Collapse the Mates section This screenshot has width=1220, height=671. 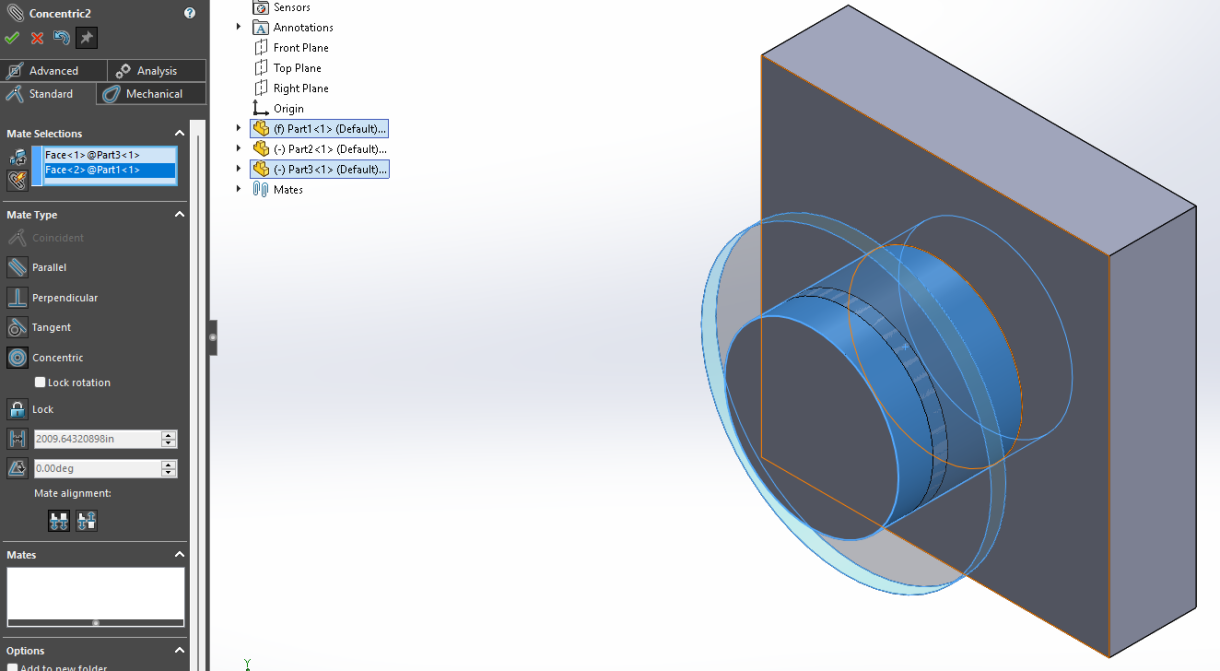(180, 554)
